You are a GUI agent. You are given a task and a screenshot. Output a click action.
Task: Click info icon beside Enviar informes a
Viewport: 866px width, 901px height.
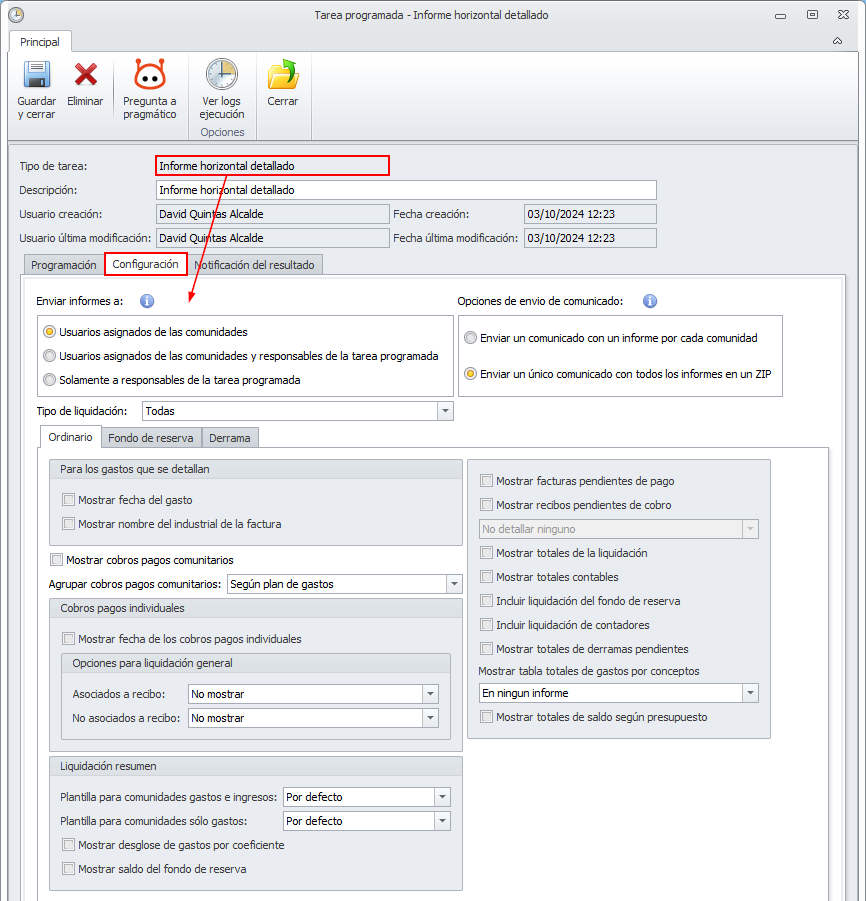point(147,301)
